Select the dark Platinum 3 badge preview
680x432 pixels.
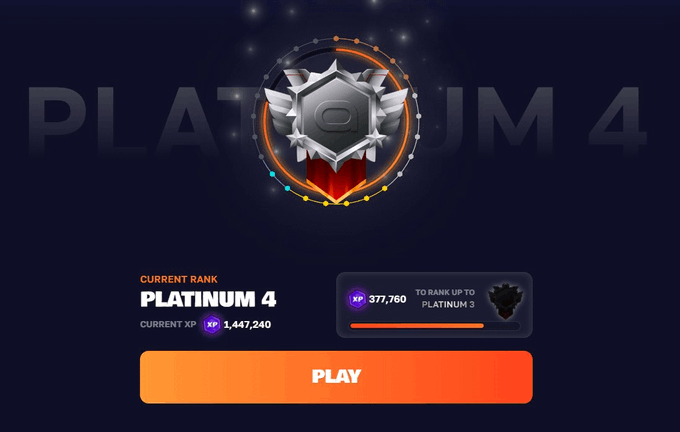coord(503,300)
